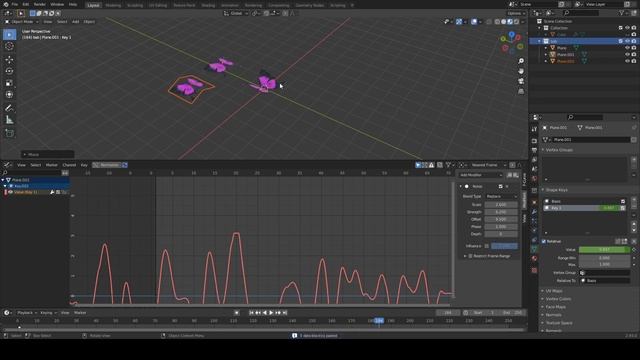Click the viewport pan hand icon
Screen dimensions: 640x360
(x=521, y=71)
